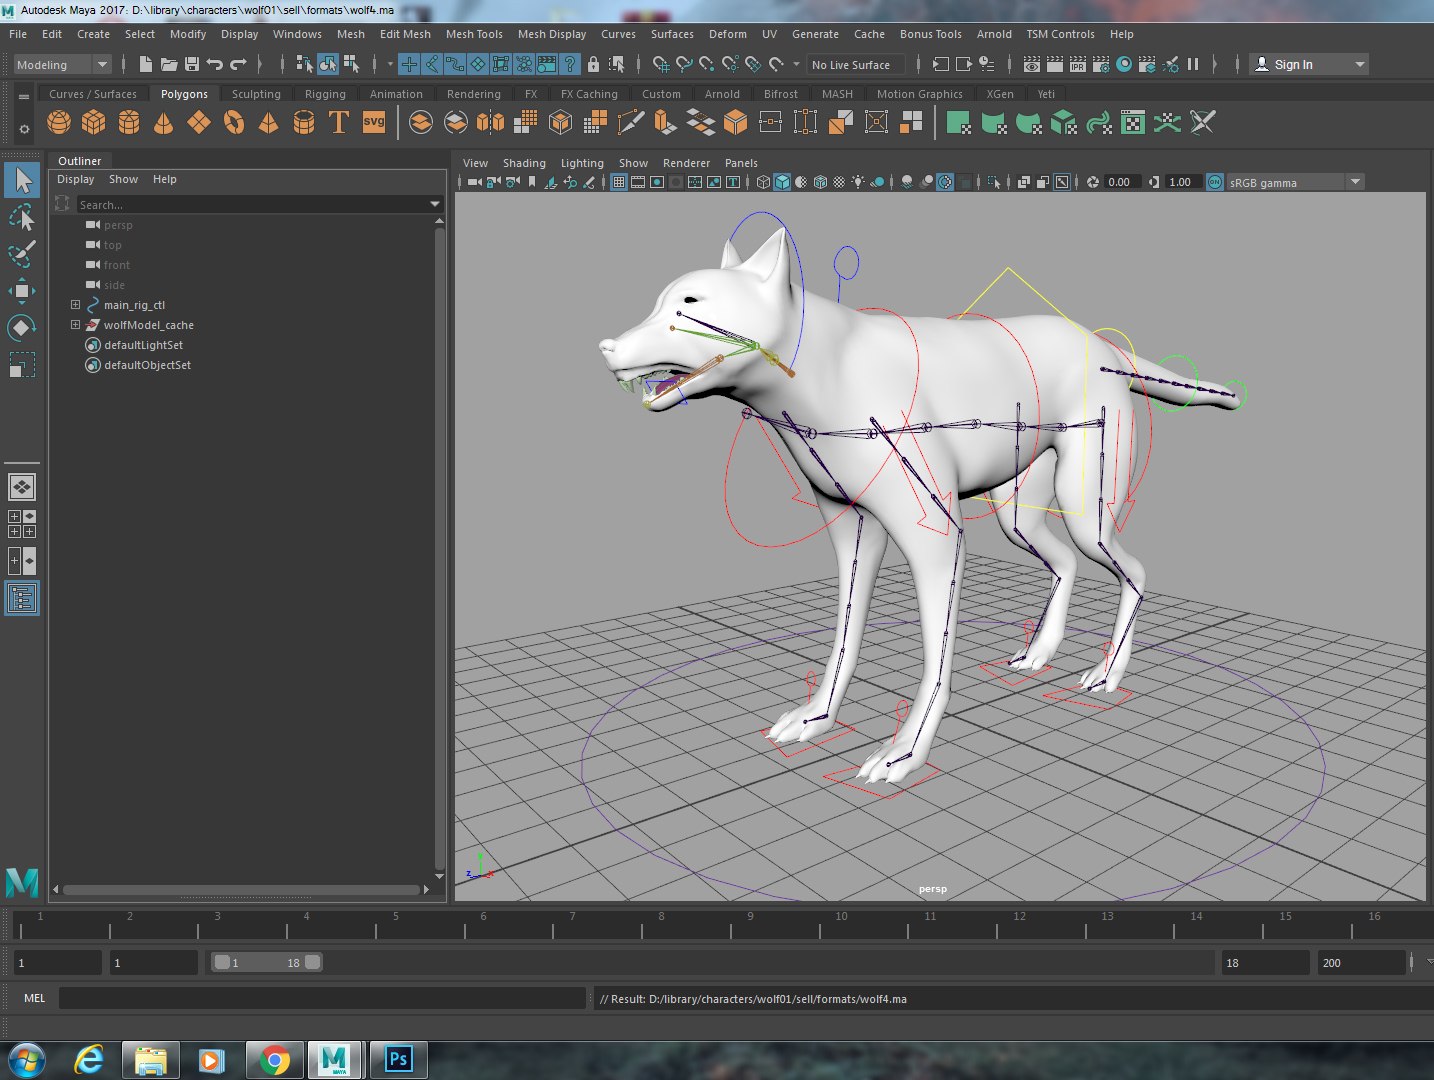Click the New Scene icon
The width and height of the screenshot is (1434, 1080).
tap(146, 64)
